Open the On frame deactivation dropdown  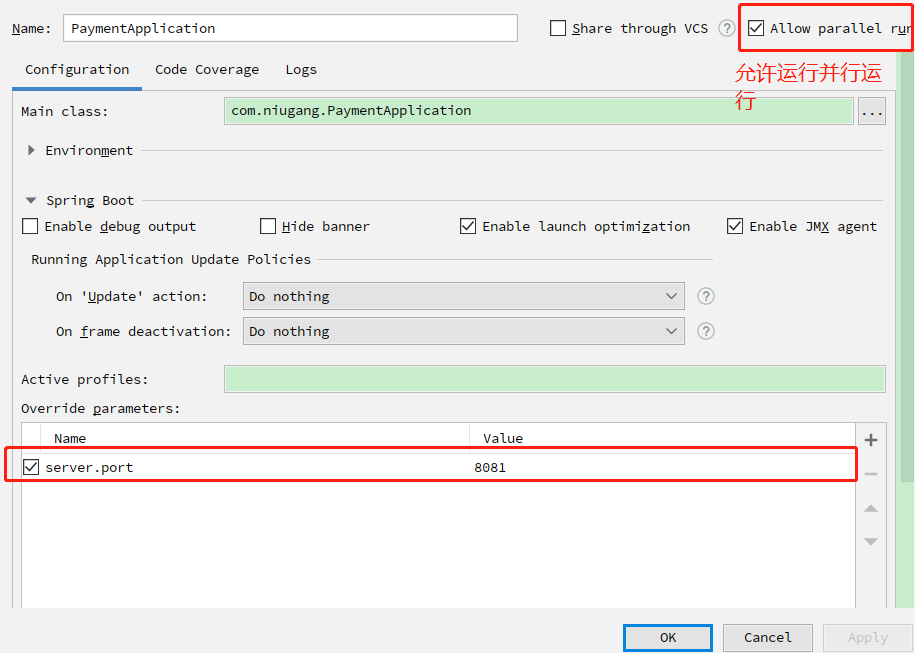click(x=464, y=331)
